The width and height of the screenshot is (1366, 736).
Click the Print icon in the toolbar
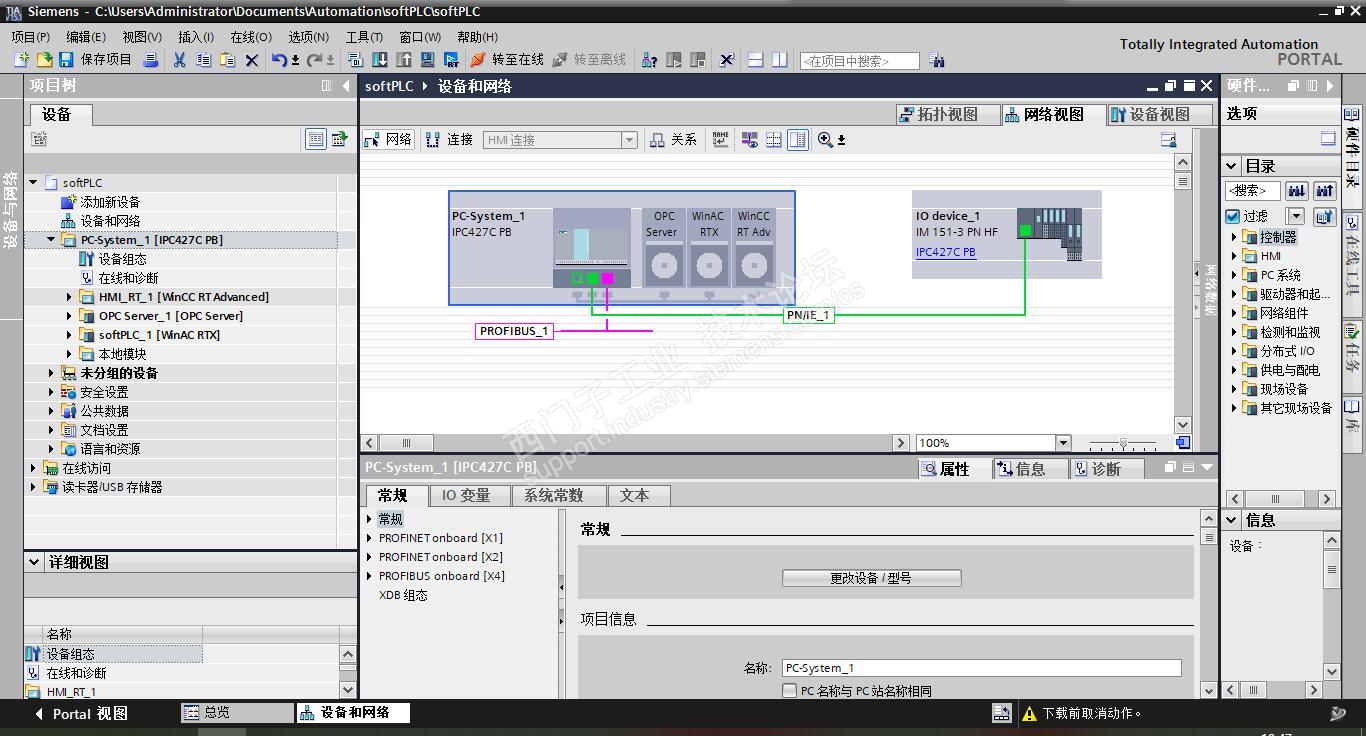click(x=151, y=60)
